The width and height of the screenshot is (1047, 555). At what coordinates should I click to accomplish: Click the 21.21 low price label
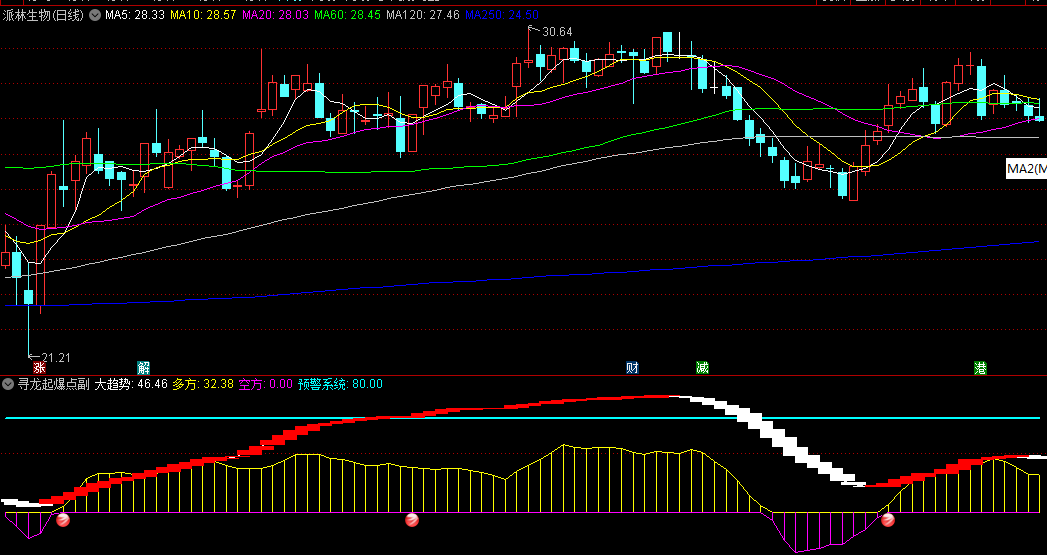[x=55, y=358]
